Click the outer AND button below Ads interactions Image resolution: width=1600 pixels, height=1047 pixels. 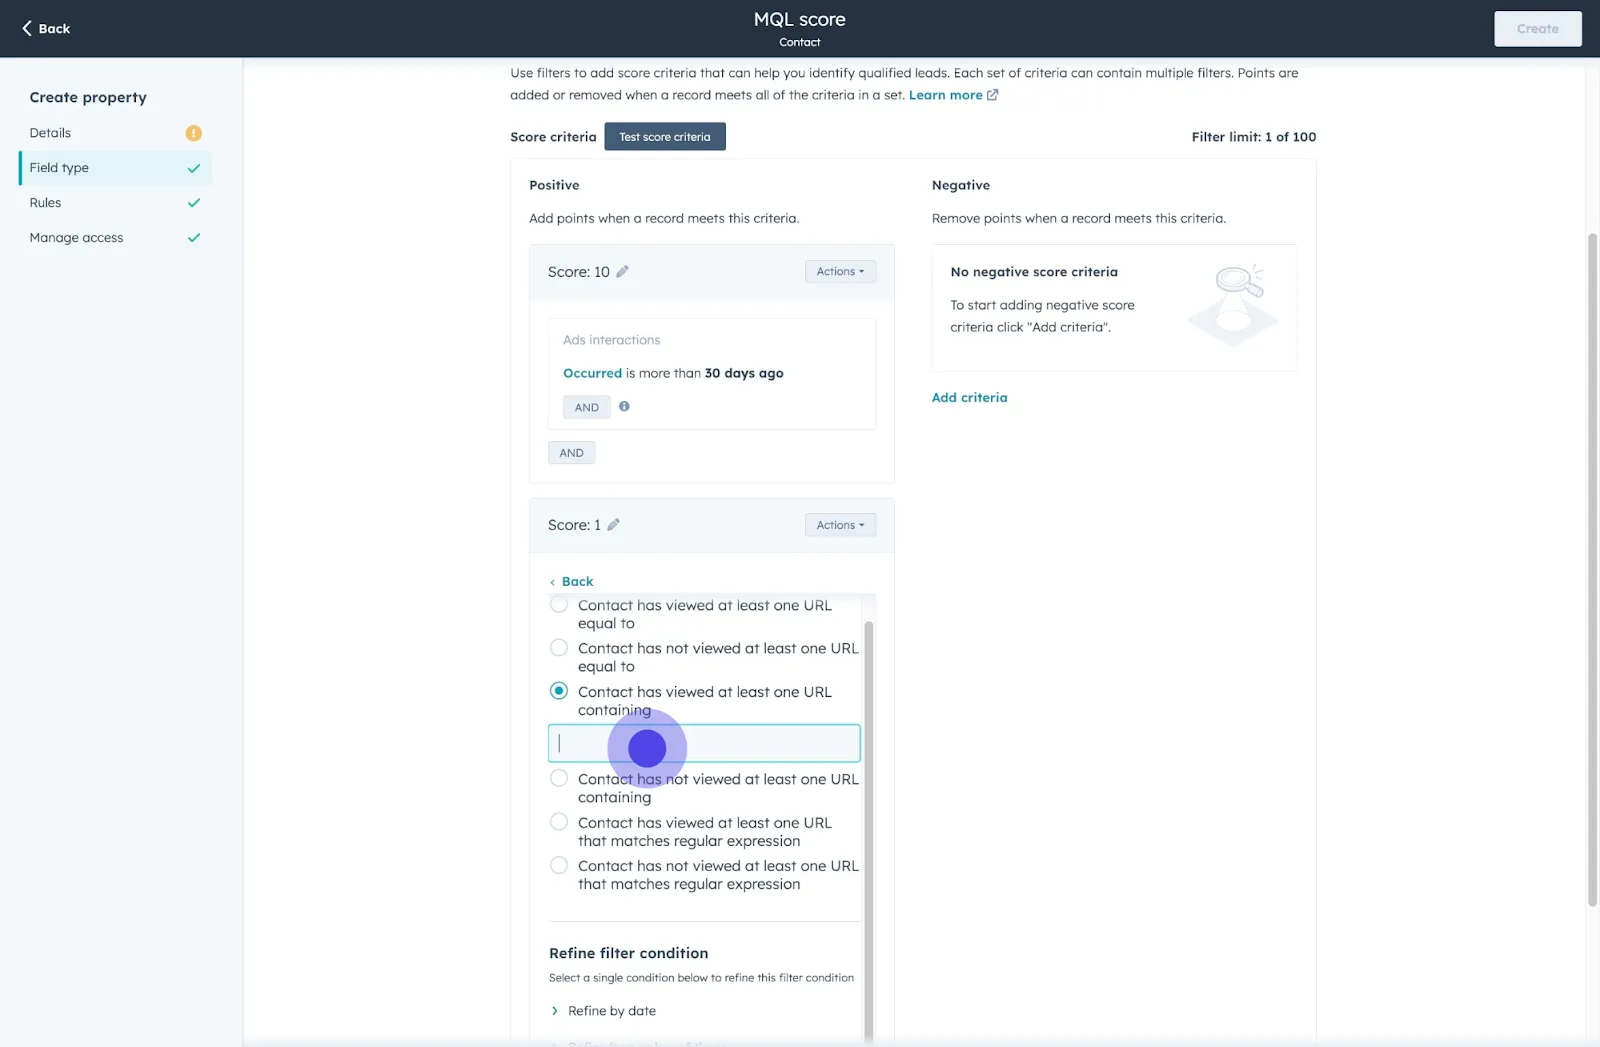[x=571, y=453]
